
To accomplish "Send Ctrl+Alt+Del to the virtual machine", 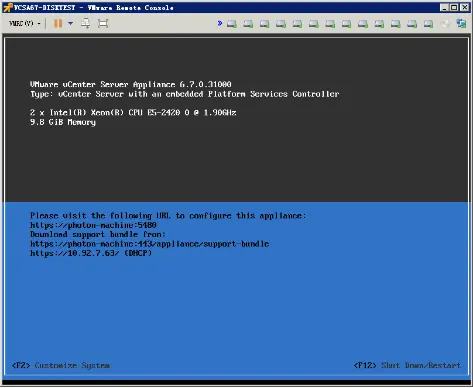I will tap(86, 23).
